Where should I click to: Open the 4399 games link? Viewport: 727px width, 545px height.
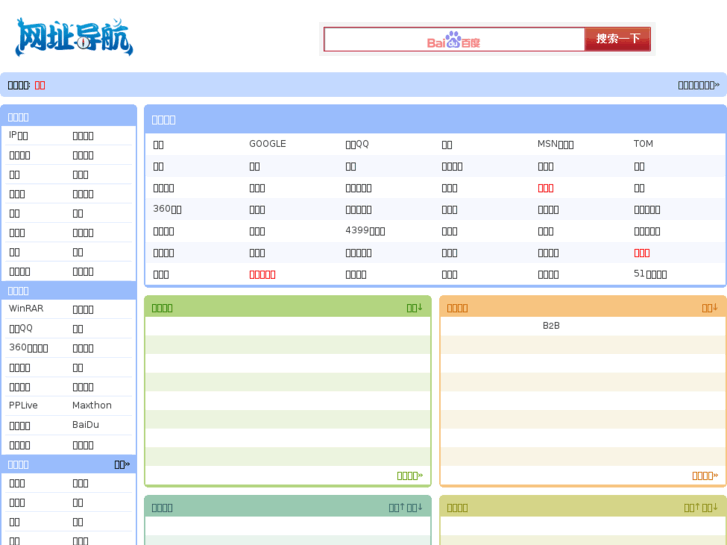(365, 231)
